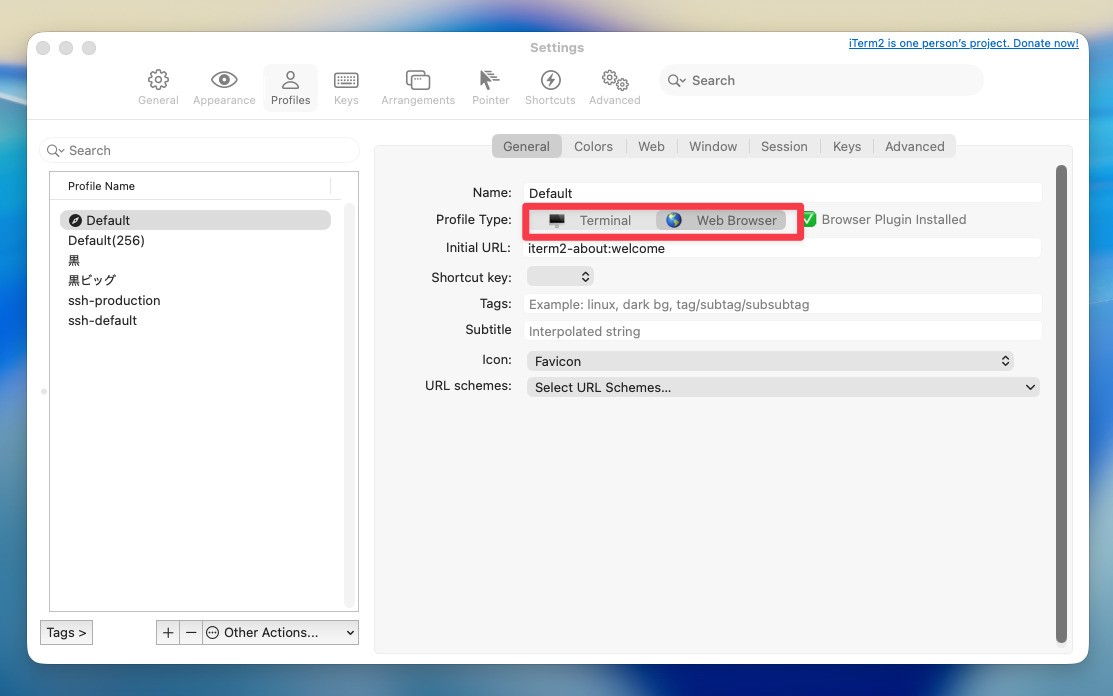Viewport: 1113px width, 696px height.
Task: Switch to the Window tab
Action: pyautogui.click(x=713, y=146)
